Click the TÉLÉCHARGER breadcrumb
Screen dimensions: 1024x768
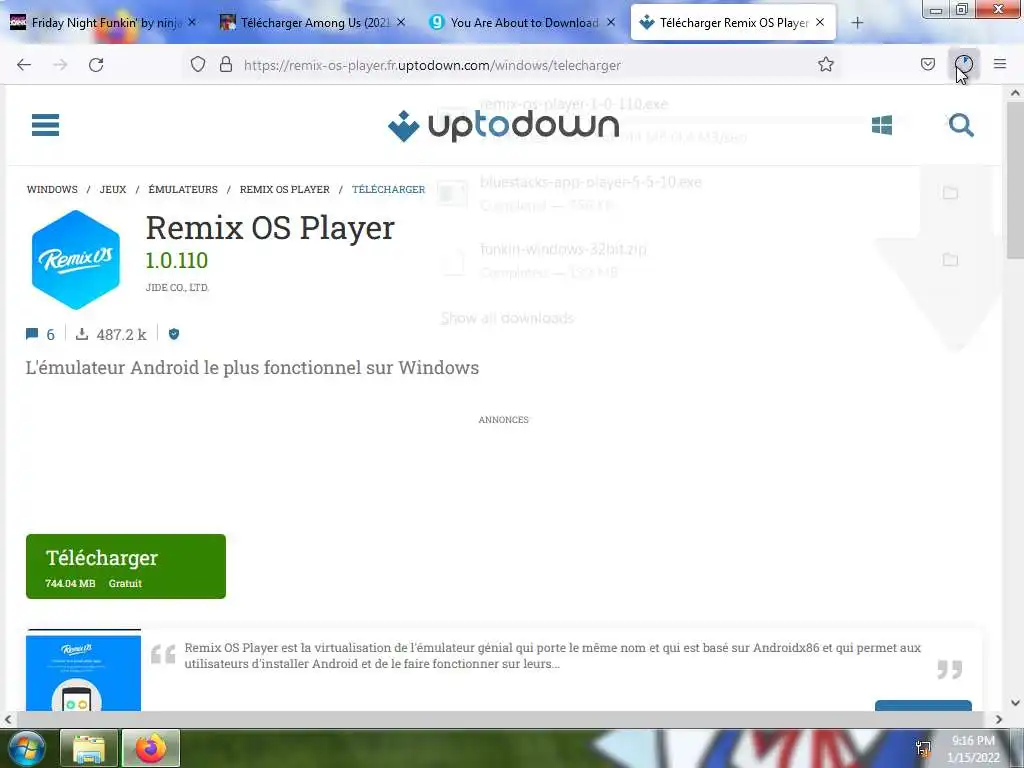point(389,189)
